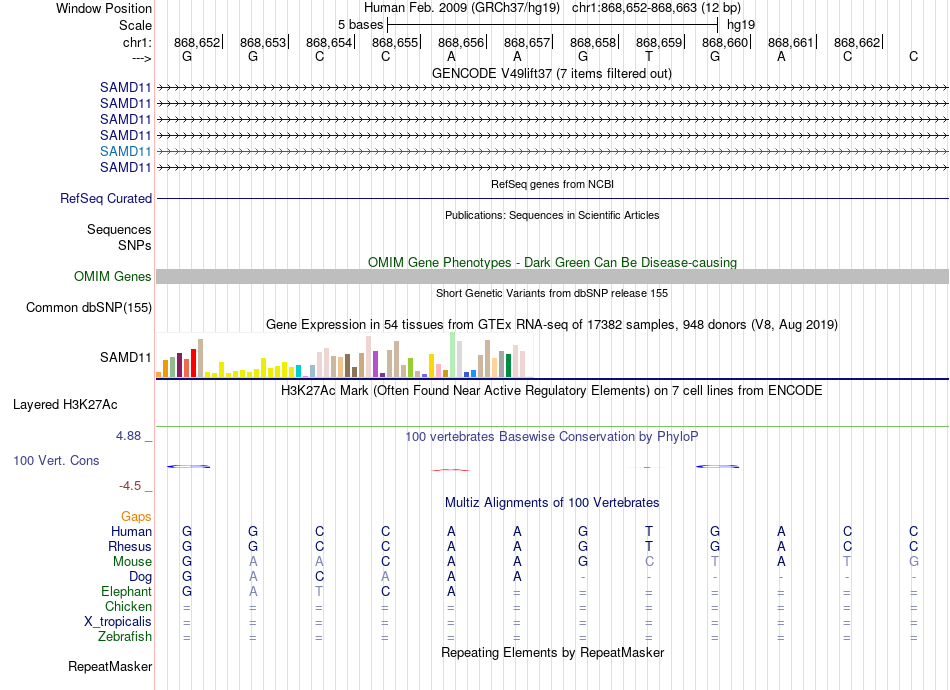
Task: Click the 4.88 PhyloP upper scale value
Action: [128, 436]
